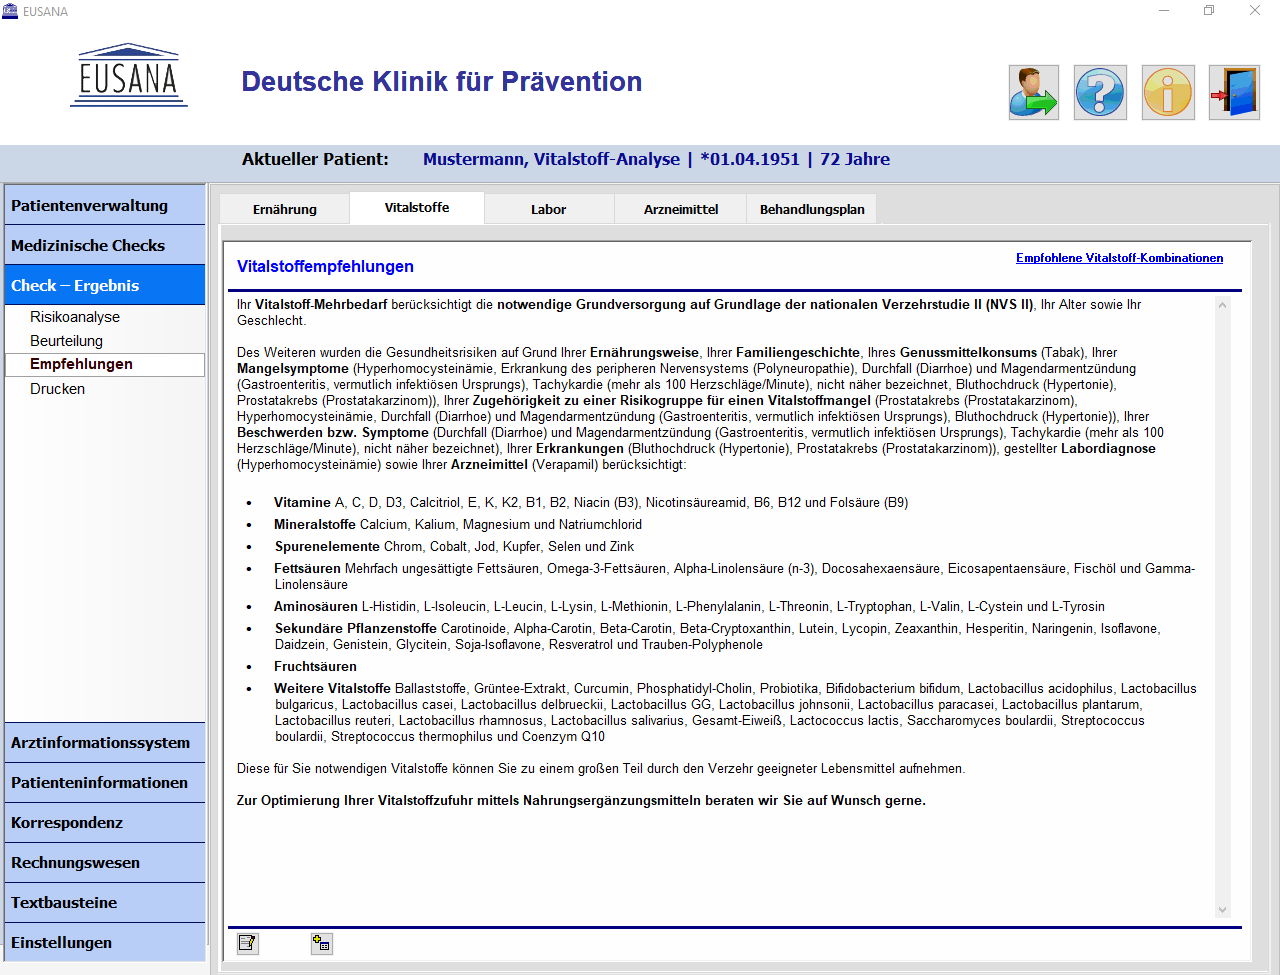Open the Patienteninformationen section

[105, 782]
